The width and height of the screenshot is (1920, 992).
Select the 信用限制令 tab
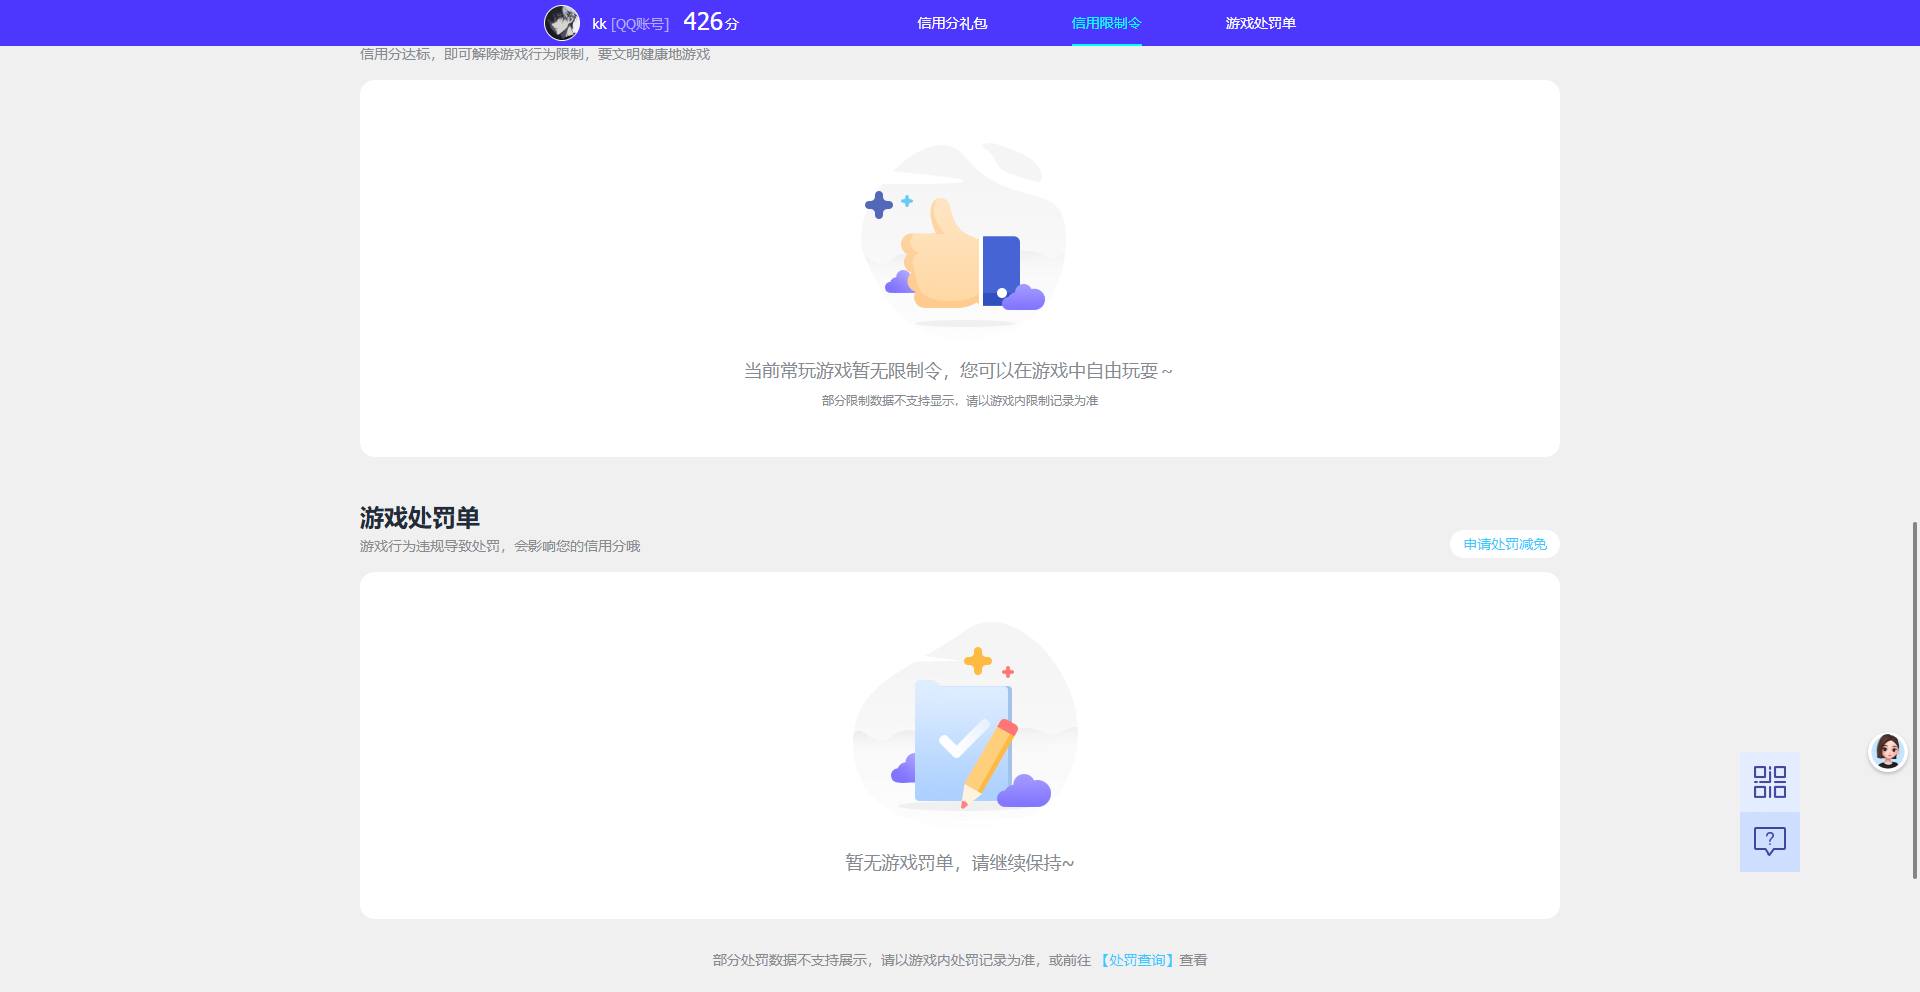coord(1106,23)
